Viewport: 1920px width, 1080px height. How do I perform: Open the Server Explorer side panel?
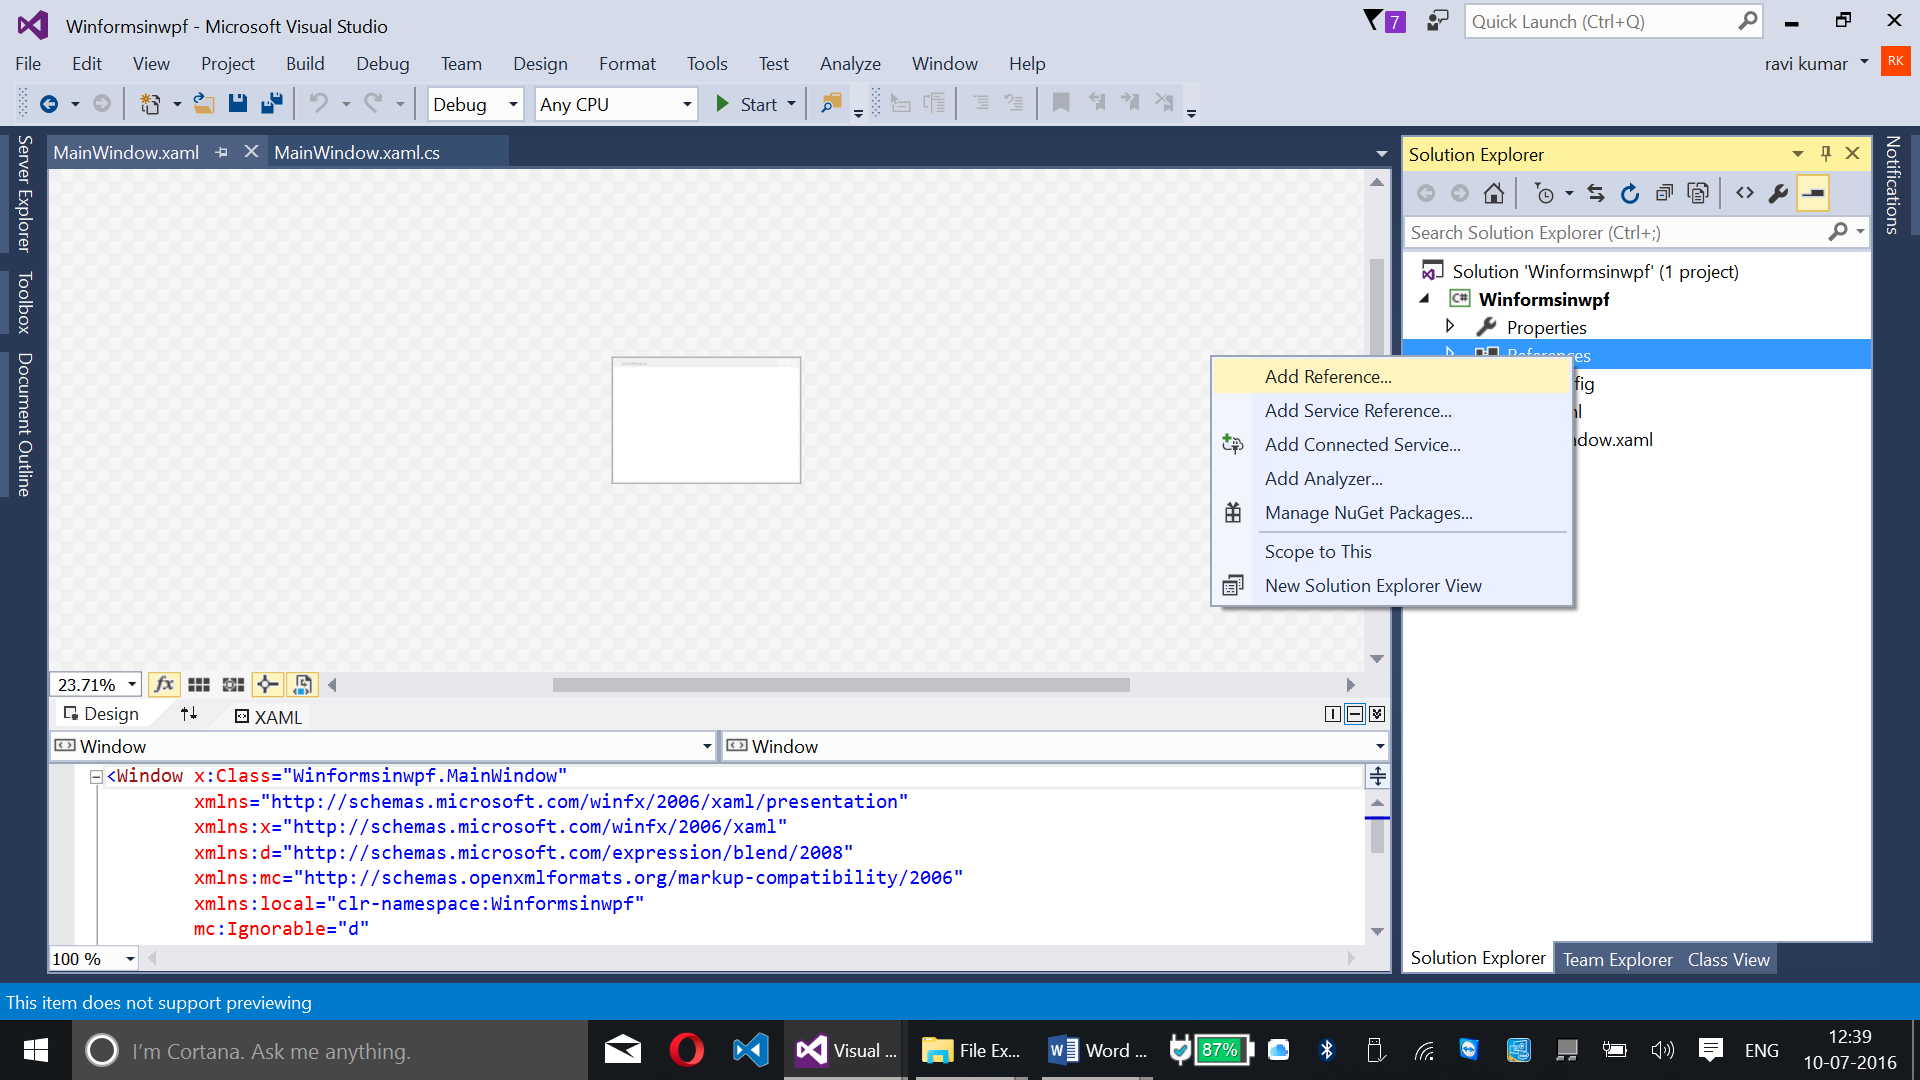tap(24, 193)
